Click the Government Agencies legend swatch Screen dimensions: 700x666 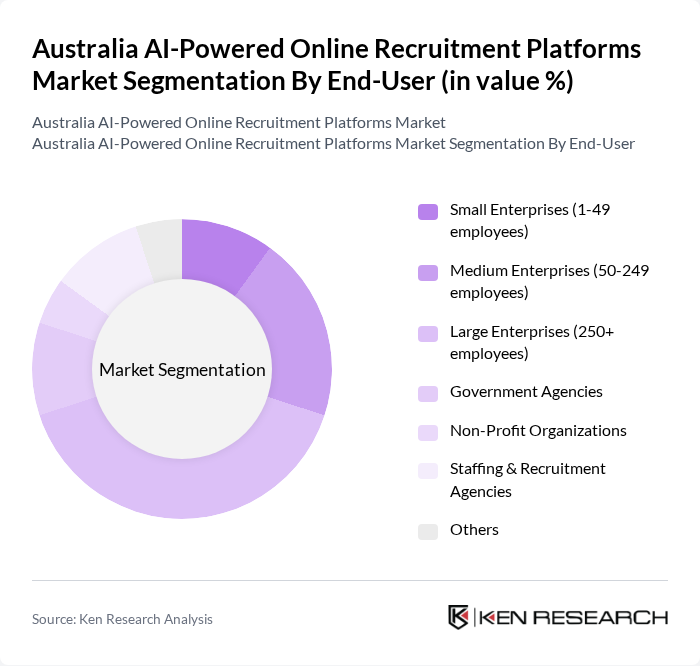pyautogui.click(x=428, y=394)
